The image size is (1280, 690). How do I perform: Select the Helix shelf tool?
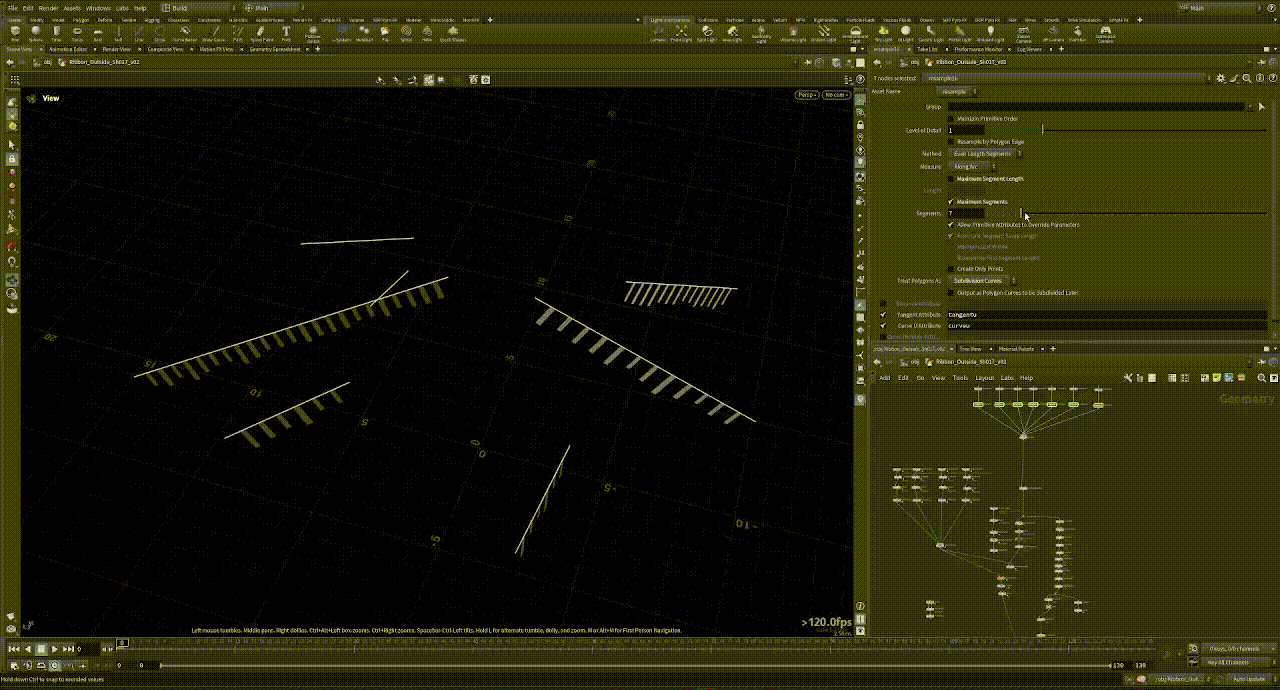click(x=427, y=33)
